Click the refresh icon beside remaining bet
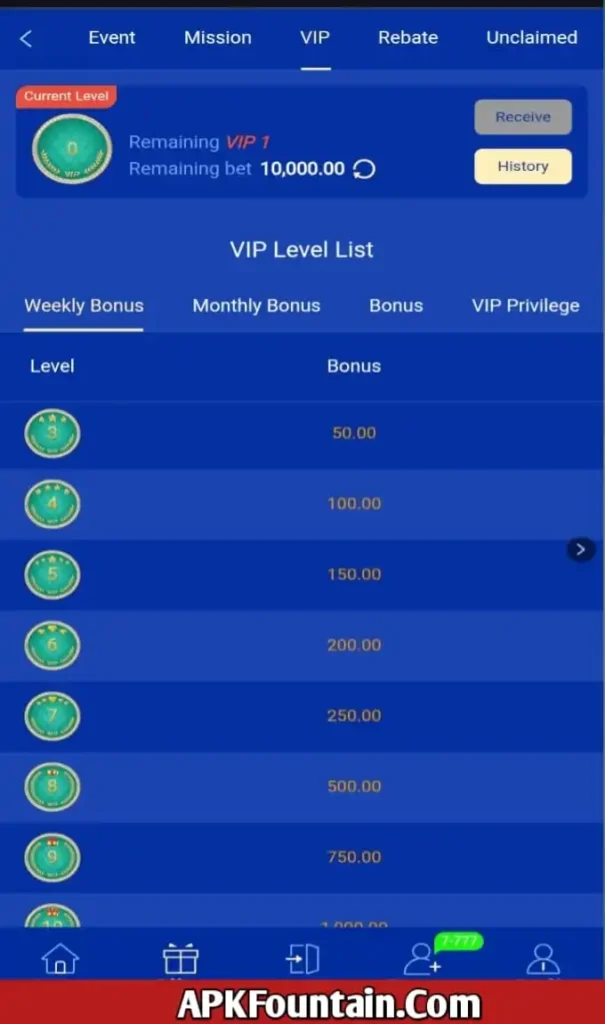 point(365,169)
